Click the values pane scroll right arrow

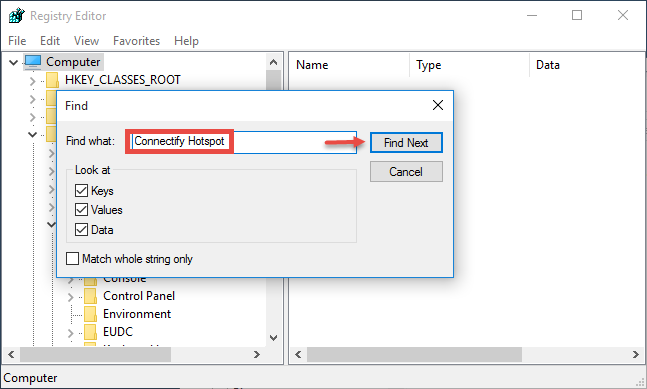(x=636, y=354)
